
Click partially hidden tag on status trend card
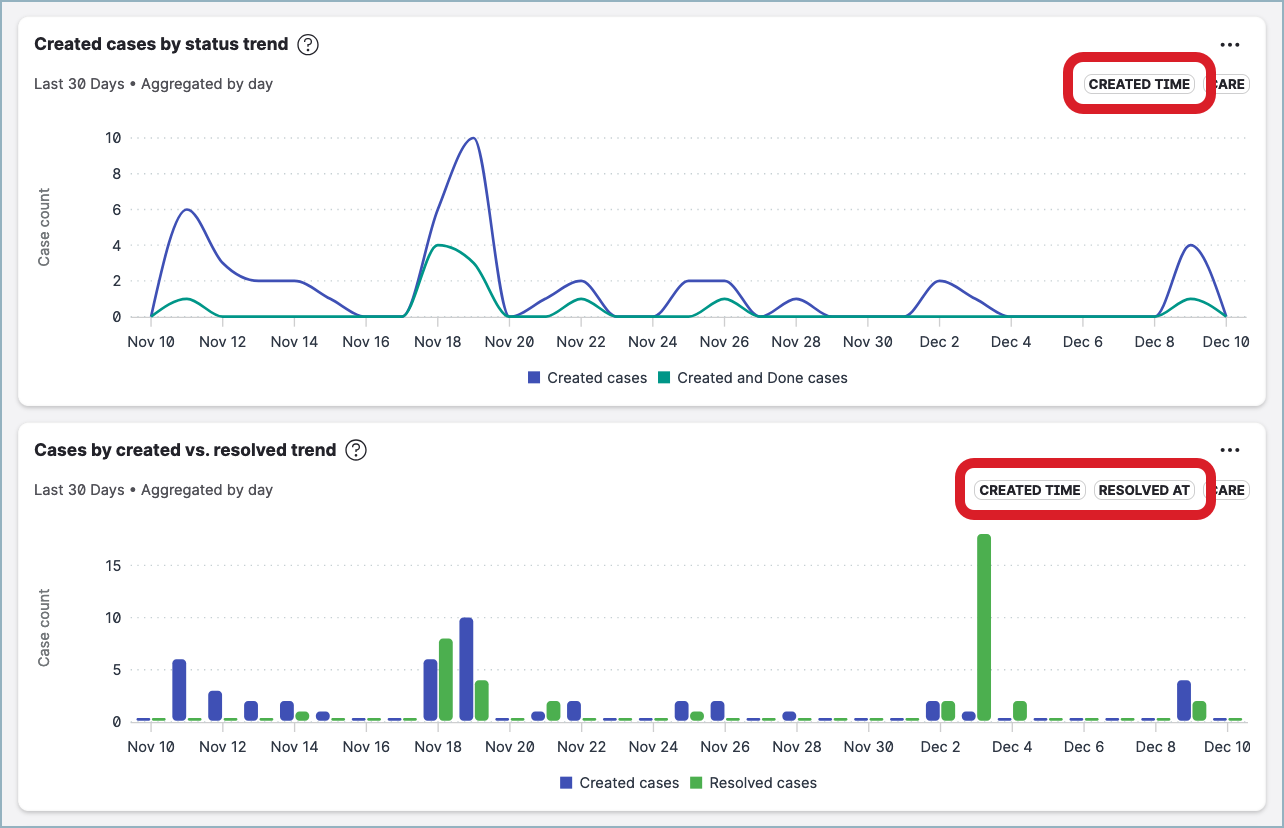[1228, 84]
